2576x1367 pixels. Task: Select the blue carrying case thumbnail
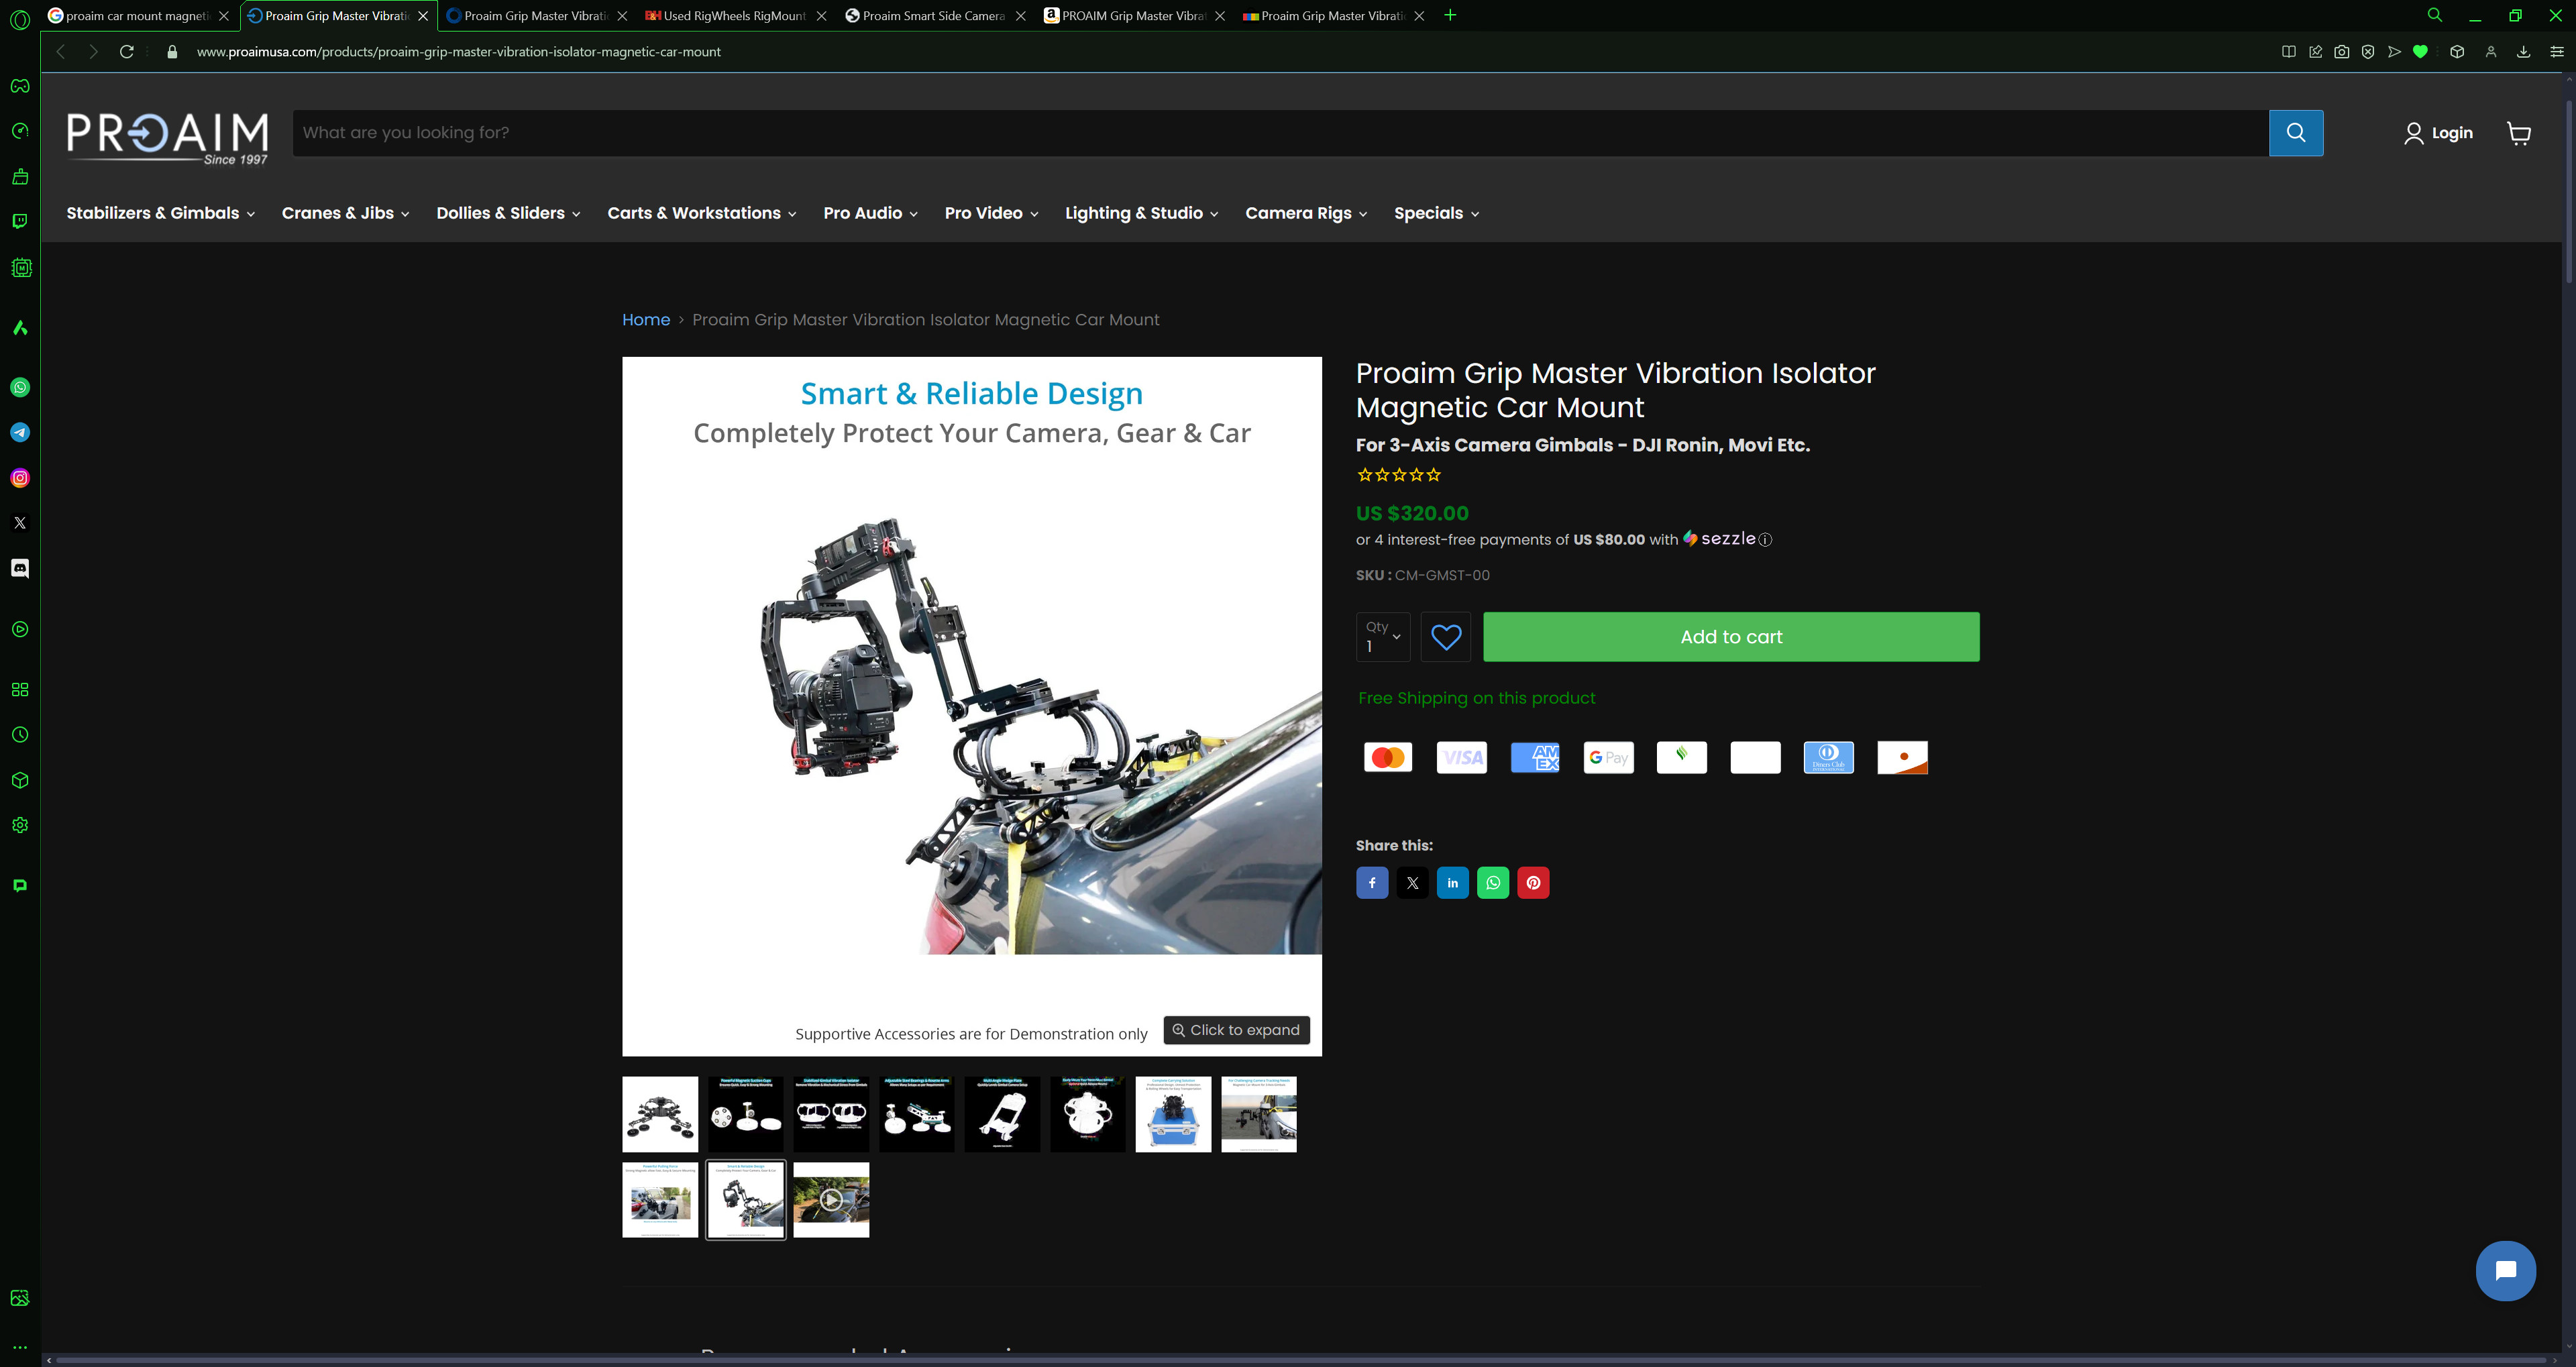[1173, 1115]
